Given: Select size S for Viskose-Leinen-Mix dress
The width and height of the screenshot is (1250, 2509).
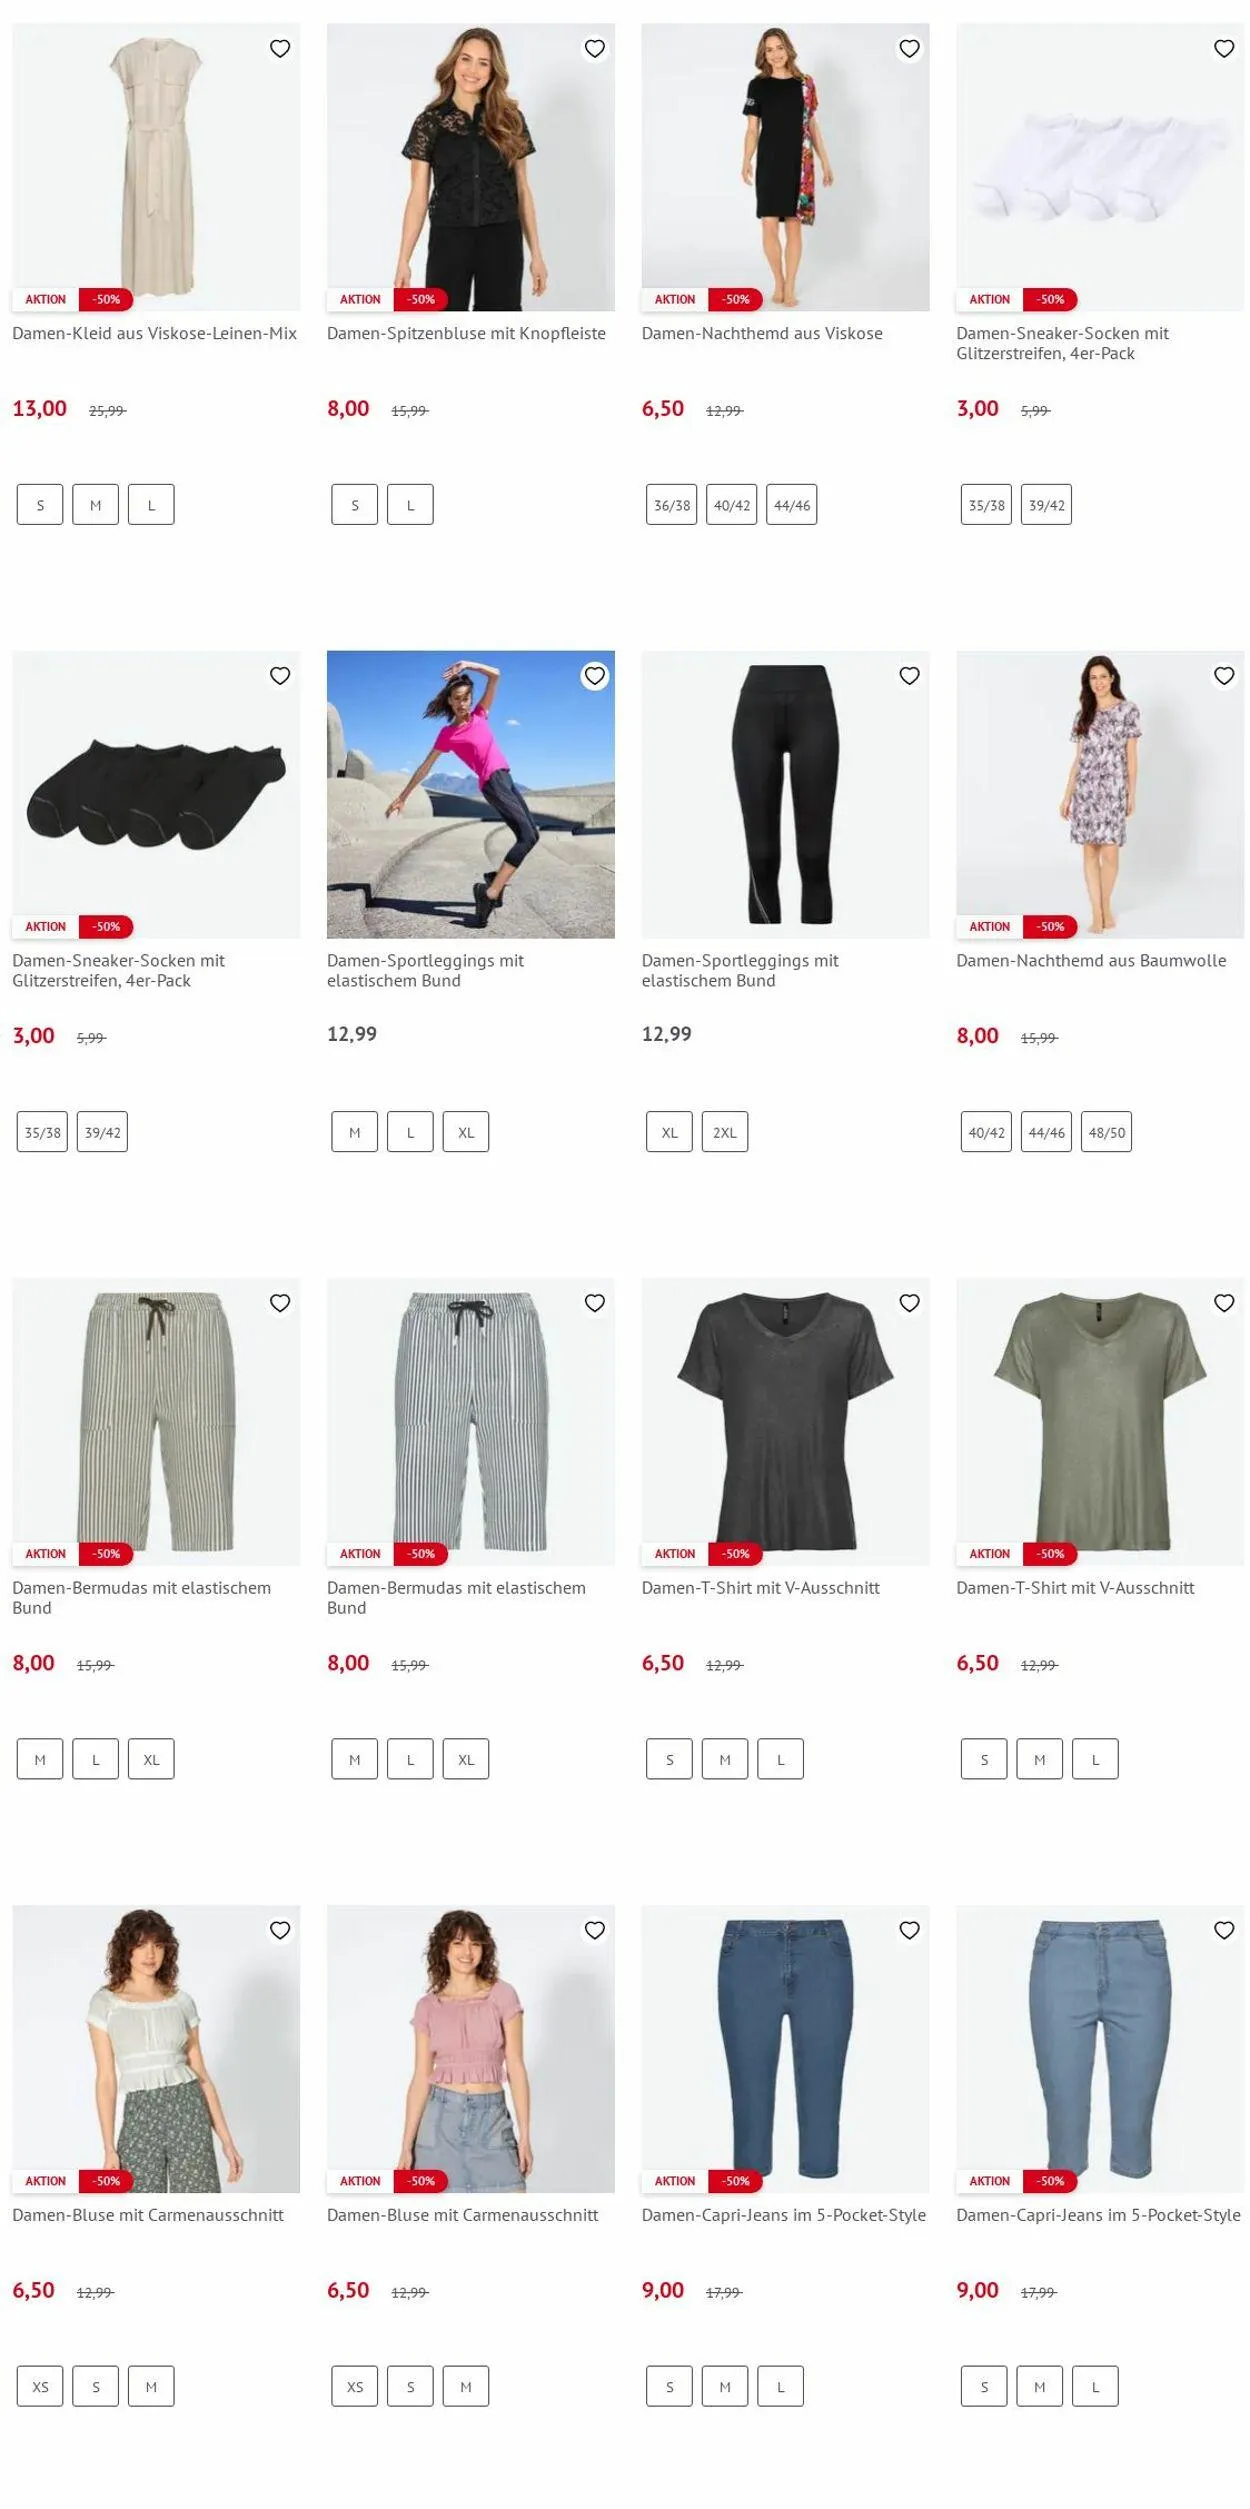Looking at the screenshot, I should pyautogui.click(x=40, y=505).
